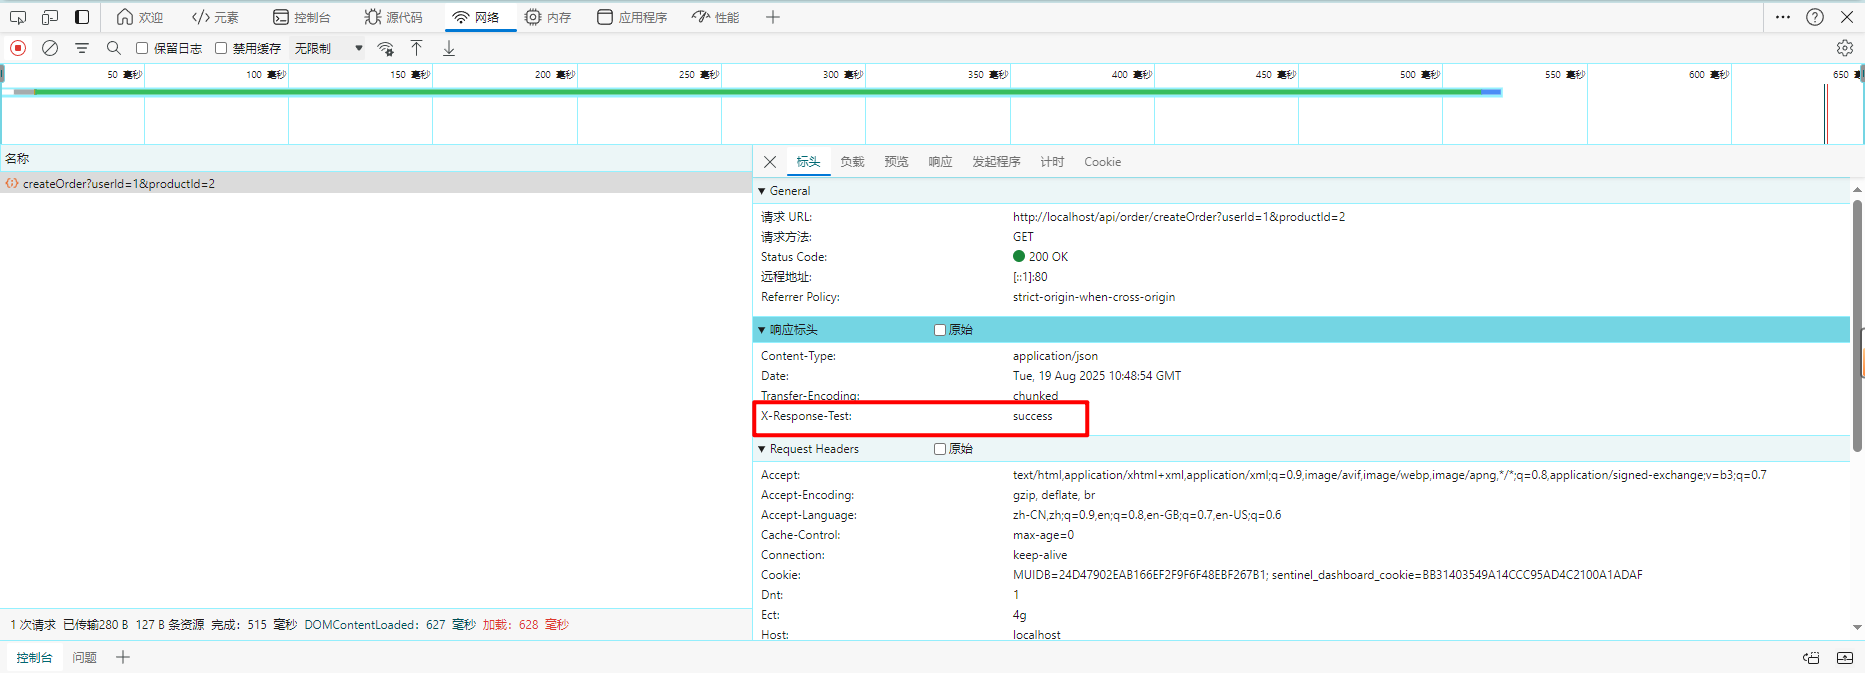Close DevTools with the top-right X
The image size is (1865, 673).
click(1847, 17)
